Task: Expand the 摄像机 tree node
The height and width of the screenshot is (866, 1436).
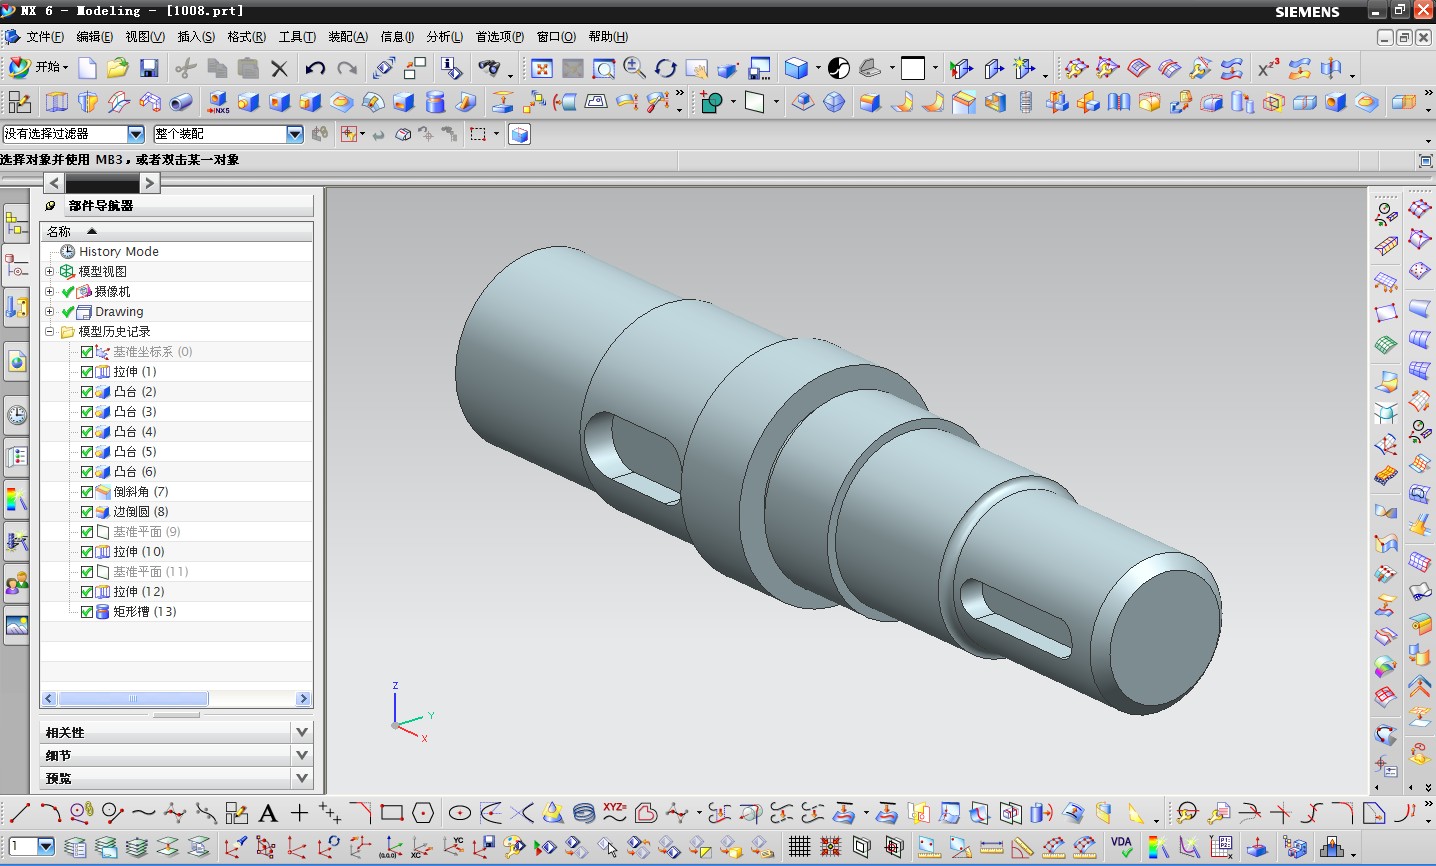Action: coord(50,291)
